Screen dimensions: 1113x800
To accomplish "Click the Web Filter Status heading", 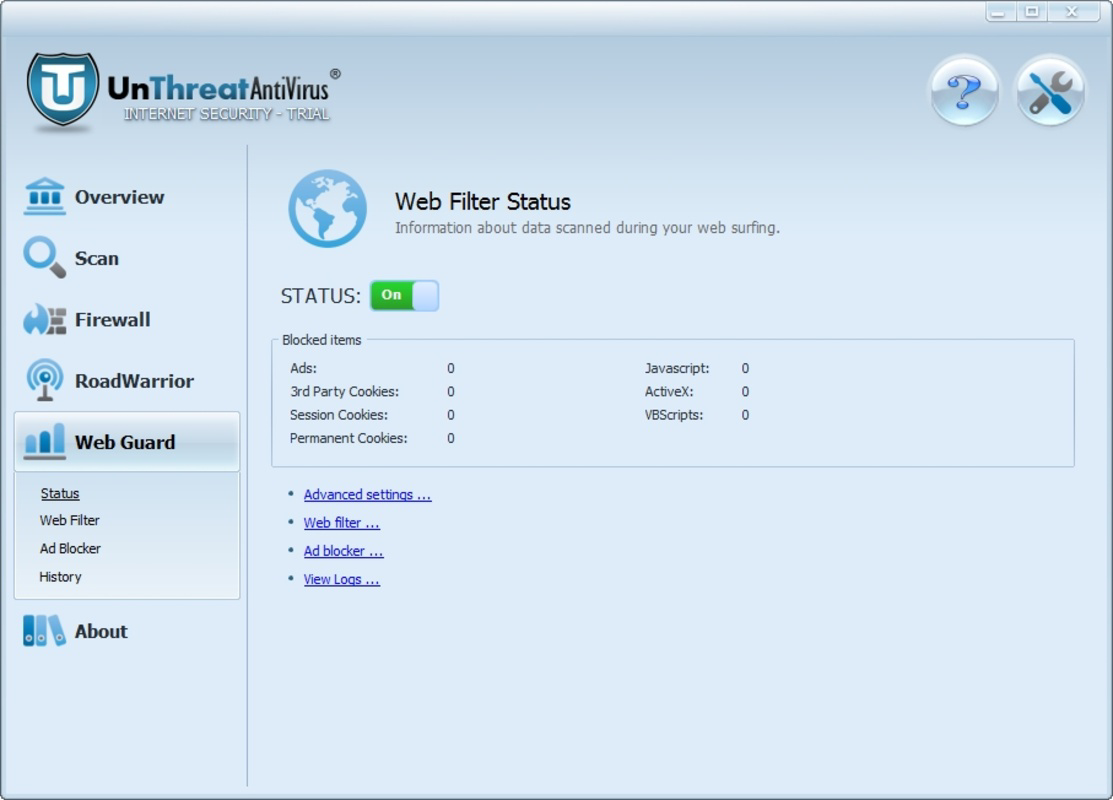I will 483,202.
